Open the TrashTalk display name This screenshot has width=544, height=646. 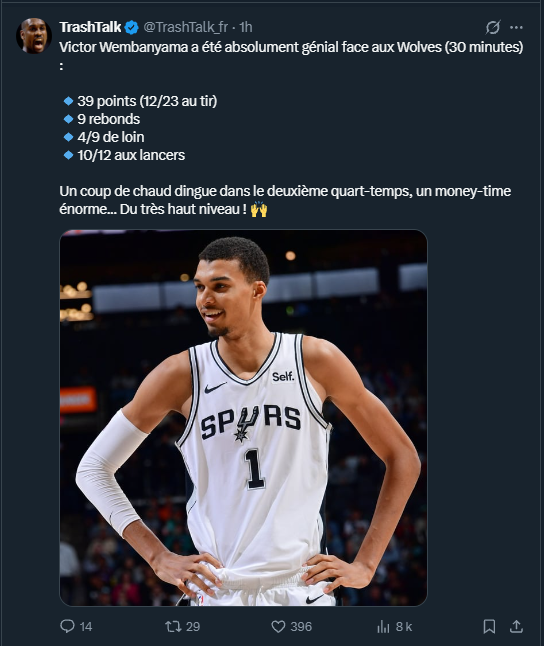click(90, 27)
